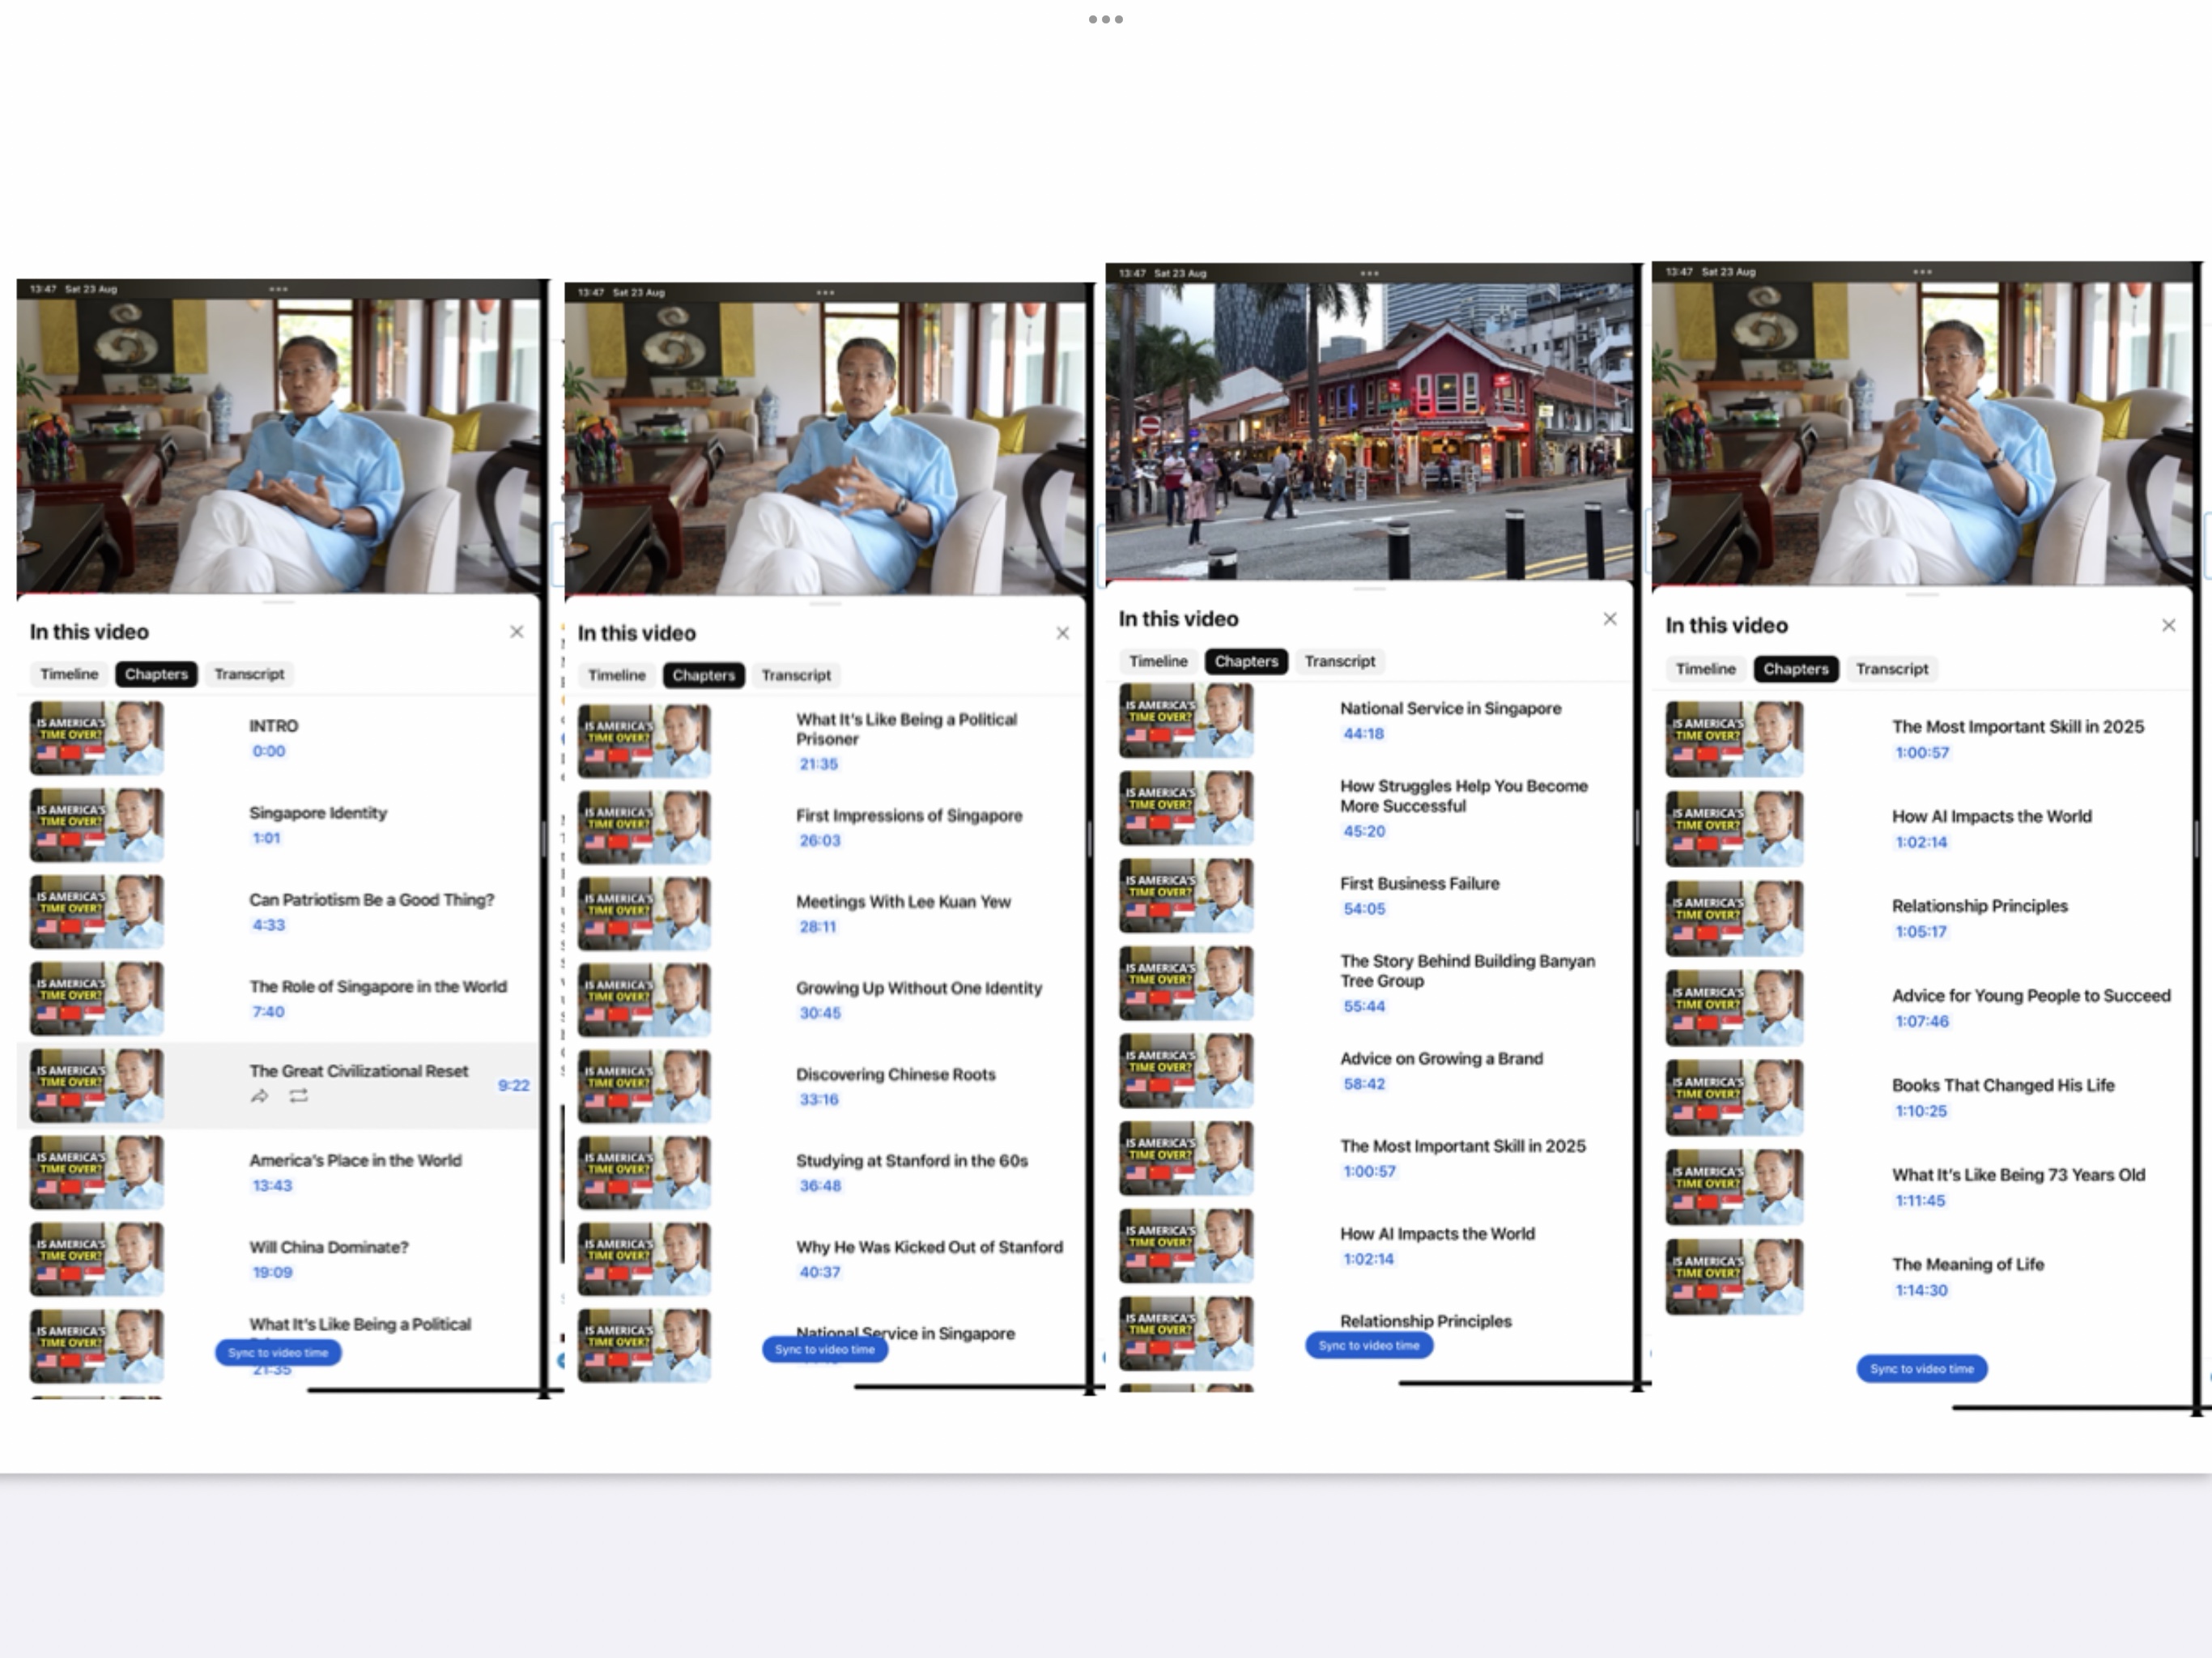Open the Singapore Identity chapter
2212x1658 pixels.
[317, 813]
